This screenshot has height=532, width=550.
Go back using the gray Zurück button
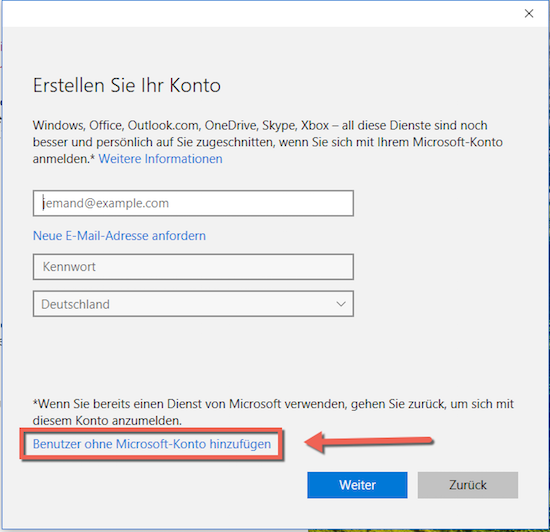(468, 485)
